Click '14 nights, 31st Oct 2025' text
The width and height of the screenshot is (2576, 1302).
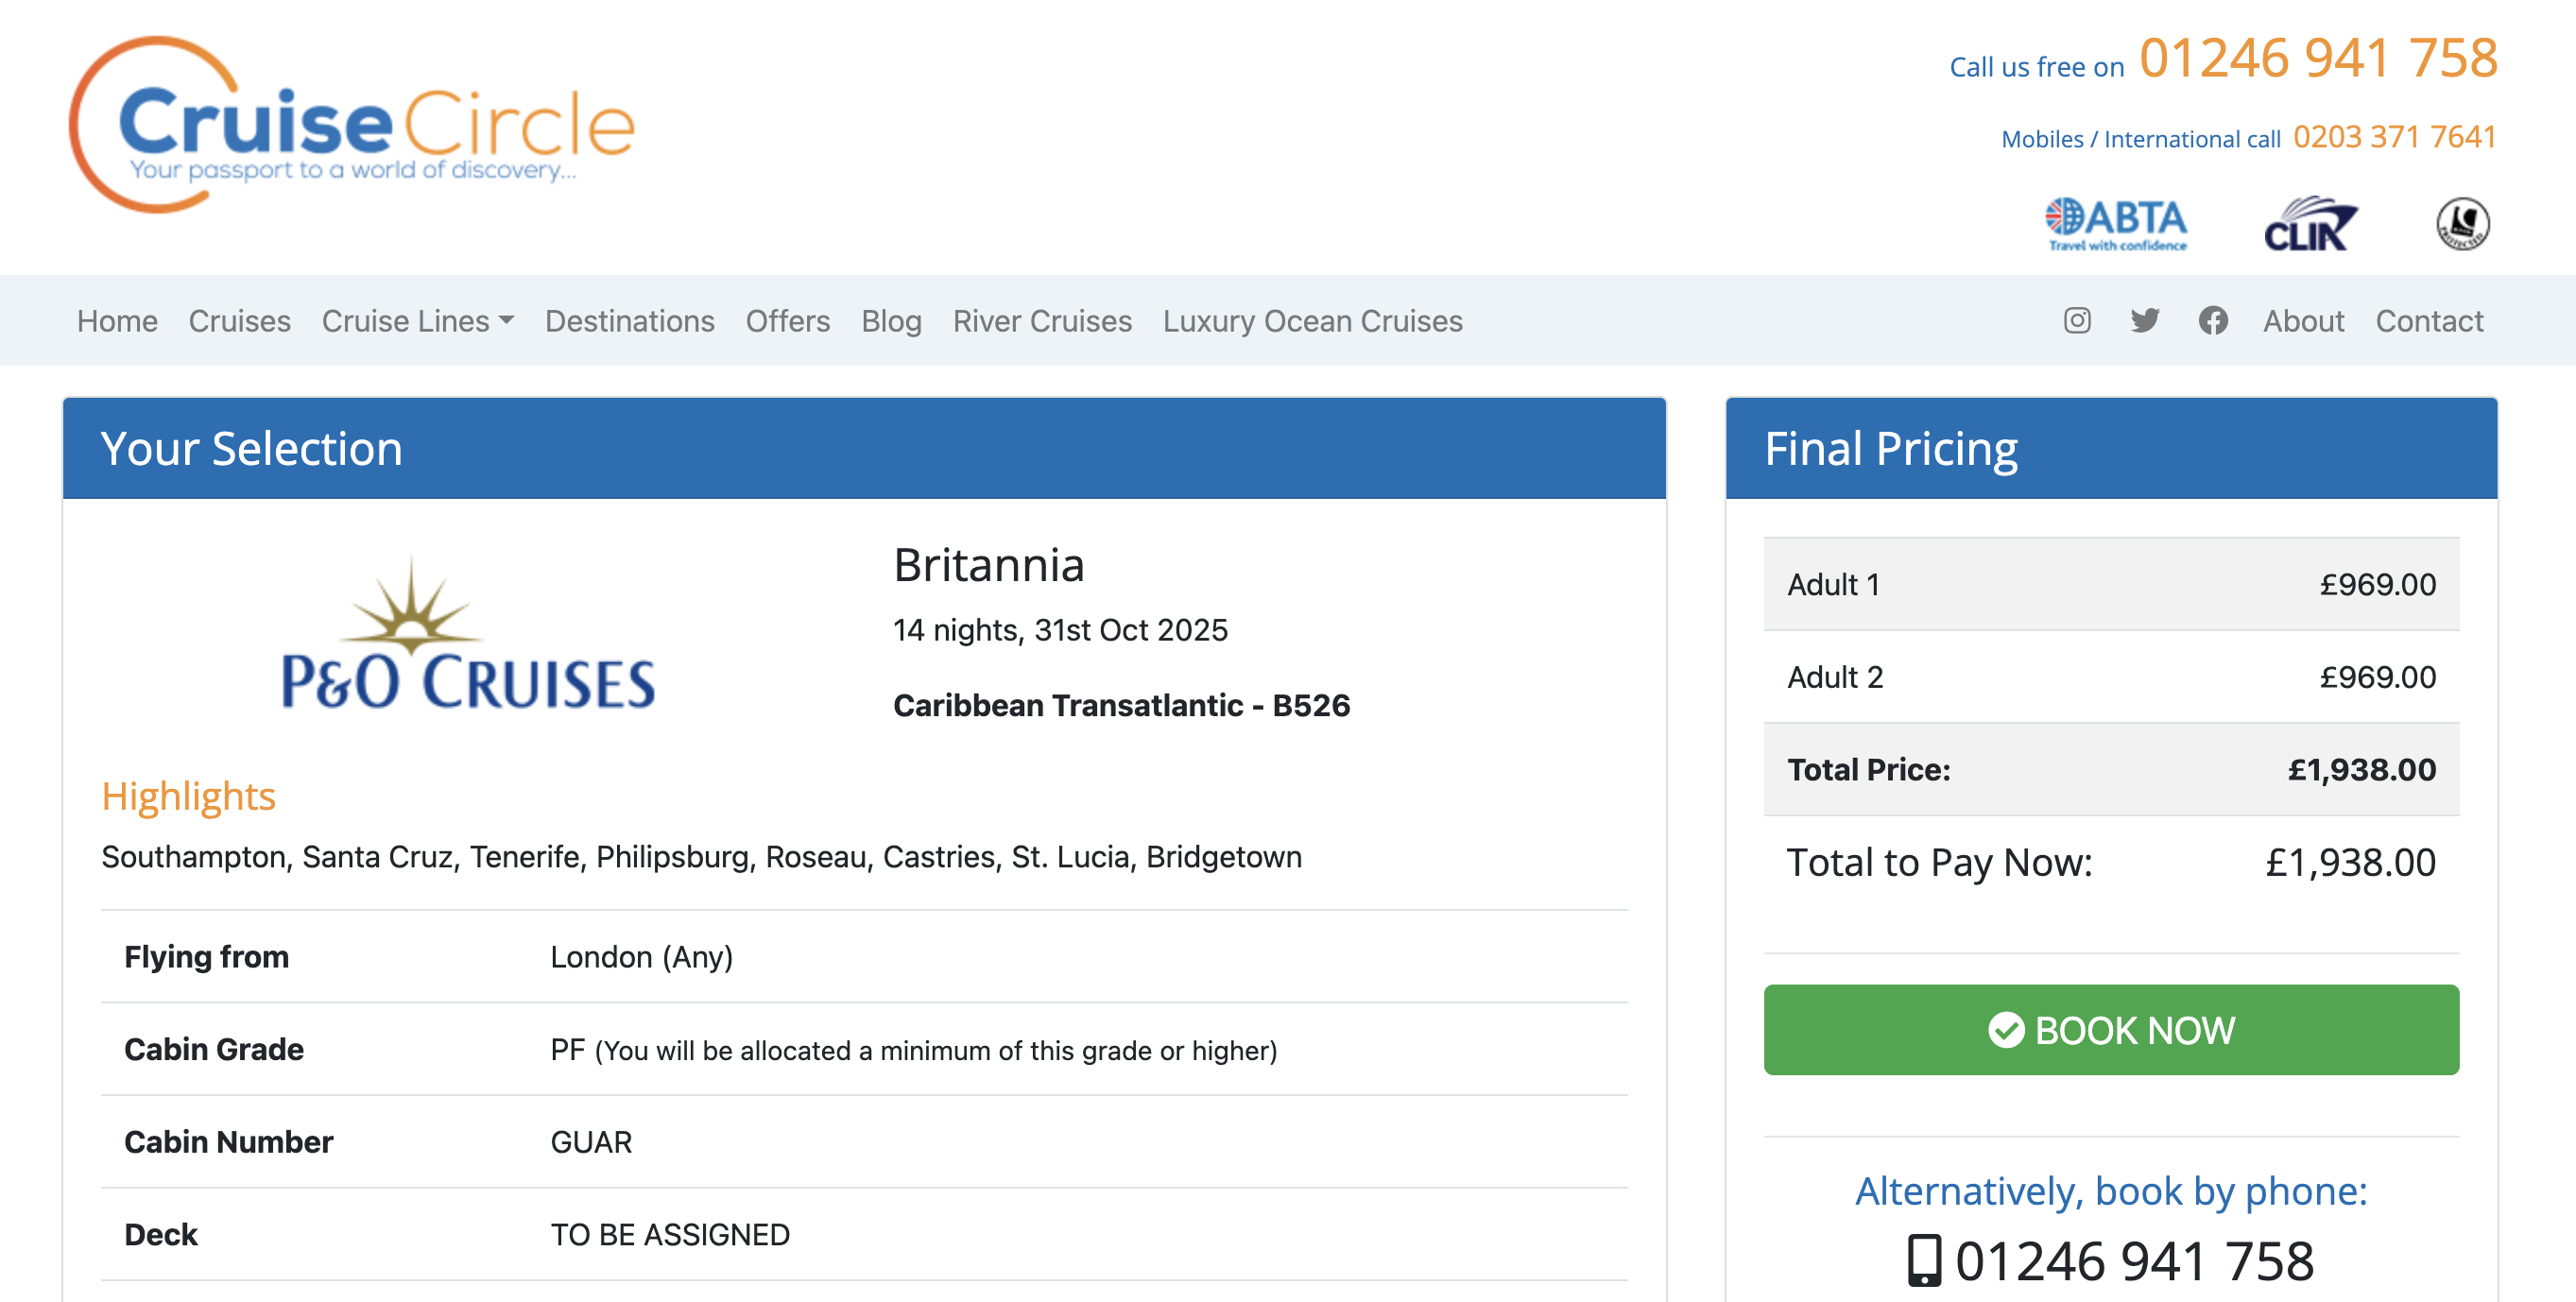point(1060,630)
